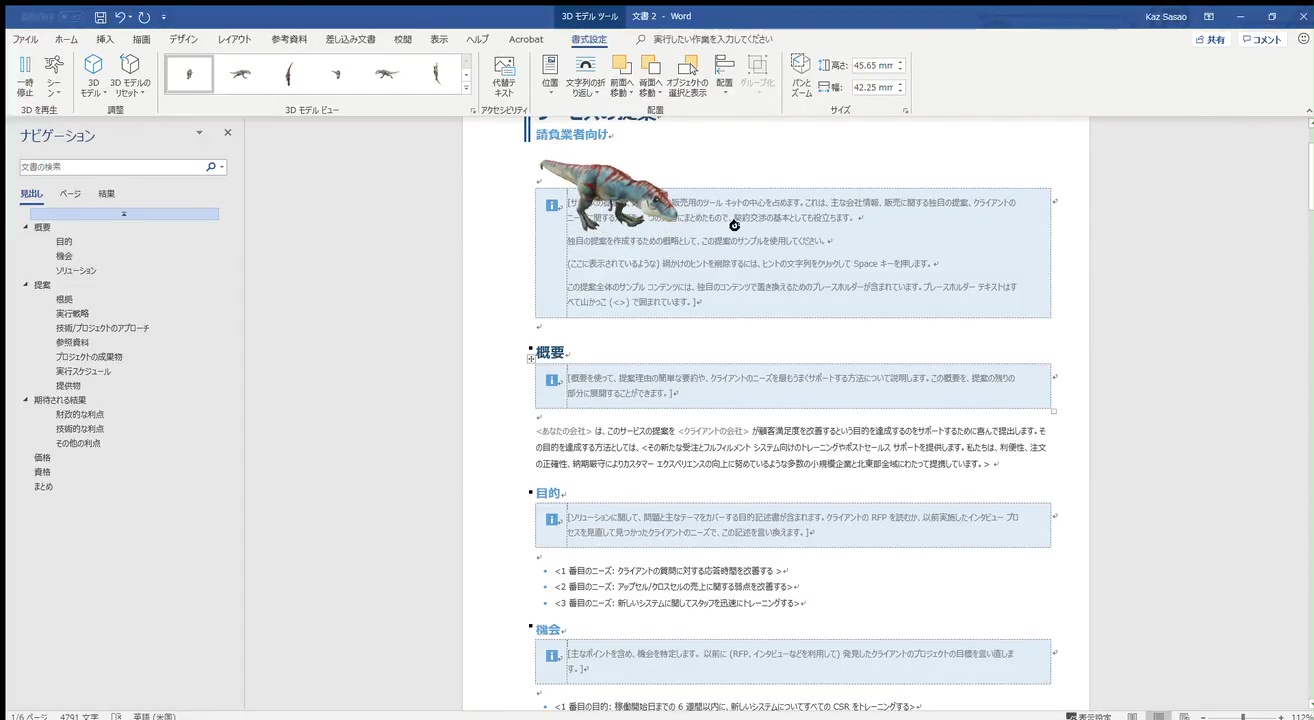This screenshot has height=720, width=1314.
Task: Click the コメント button
Action: pos(1261,40)
